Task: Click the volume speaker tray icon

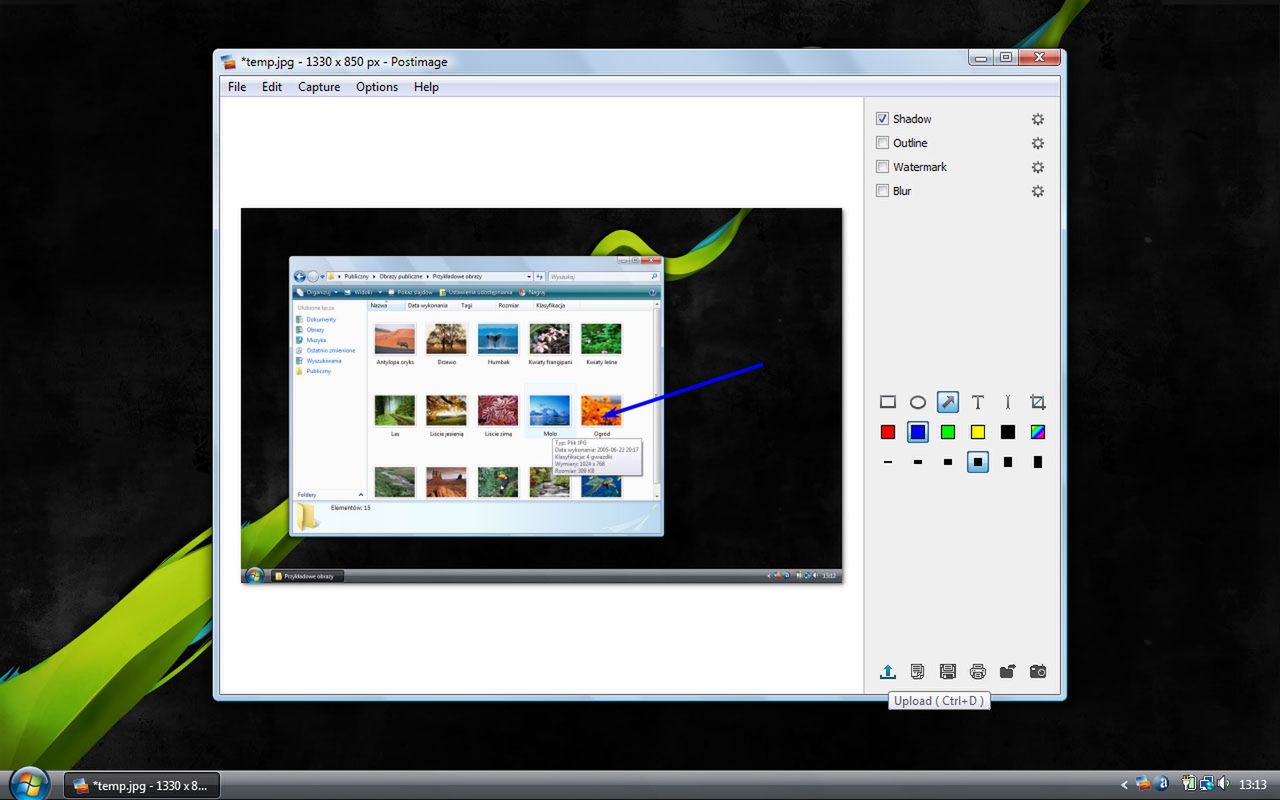Action: pyautogui.click(x=1224, y=784)
